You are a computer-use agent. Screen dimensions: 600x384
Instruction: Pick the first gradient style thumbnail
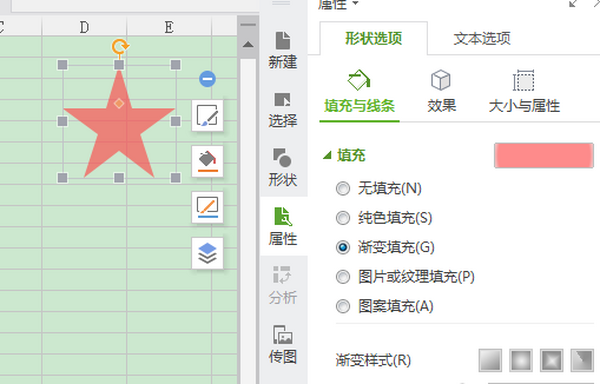(x=490, y=360)
